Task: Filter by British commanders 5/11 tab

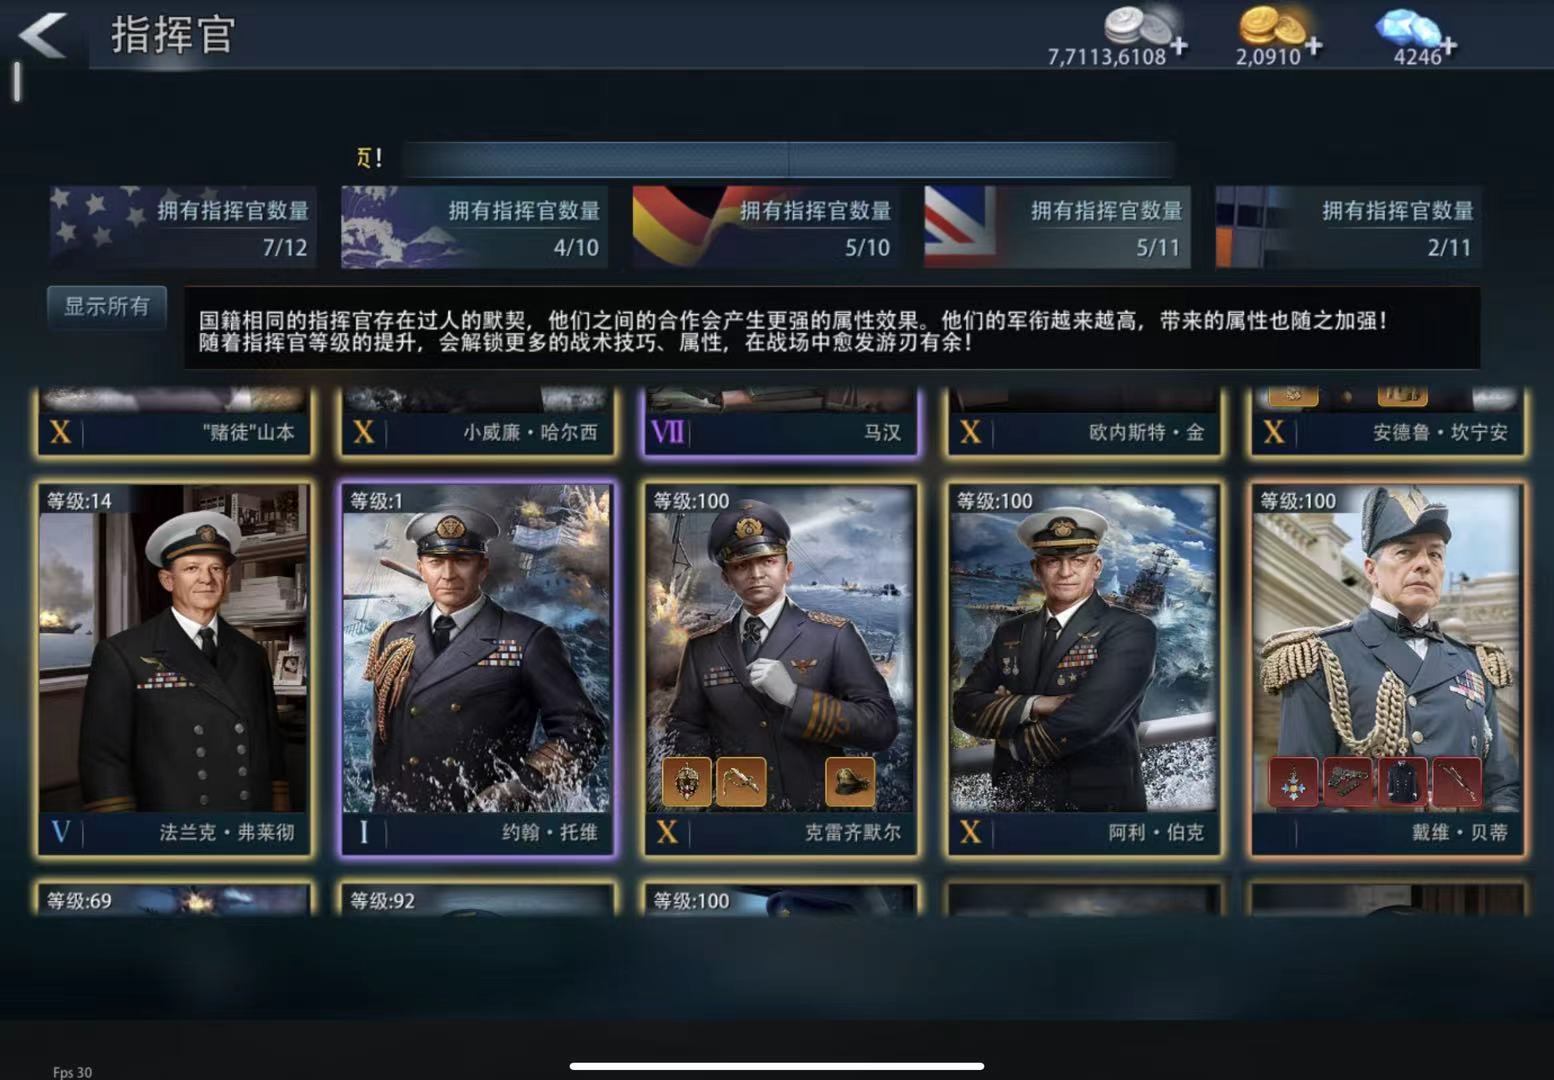Action: (x=1057, y=227)
